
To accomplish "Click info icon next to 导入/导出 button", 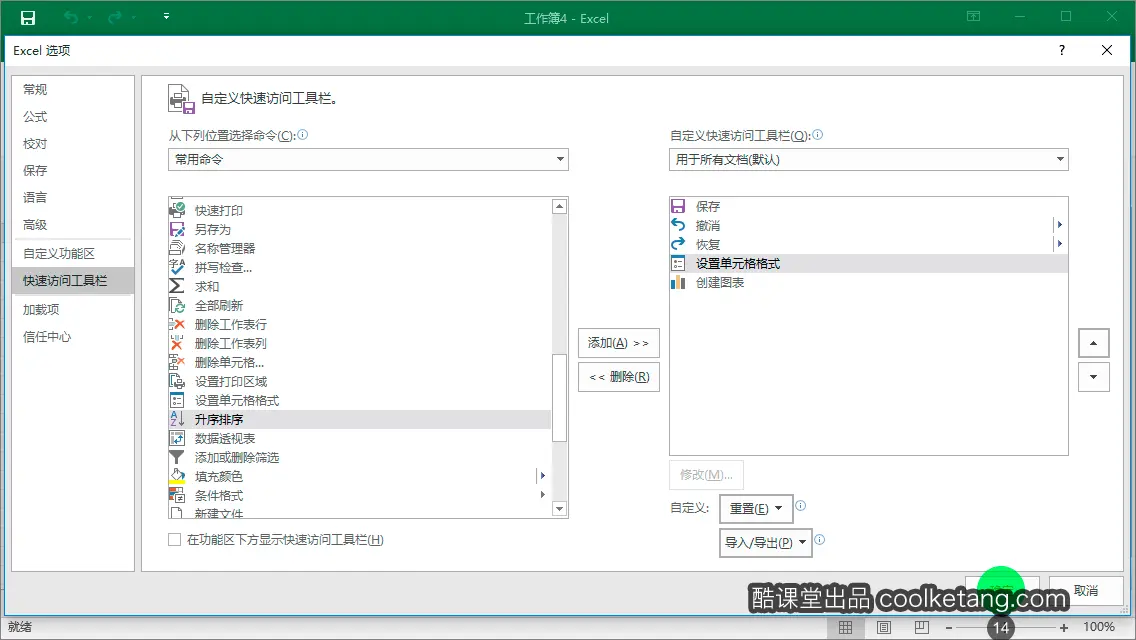I will tap(819, 540).
